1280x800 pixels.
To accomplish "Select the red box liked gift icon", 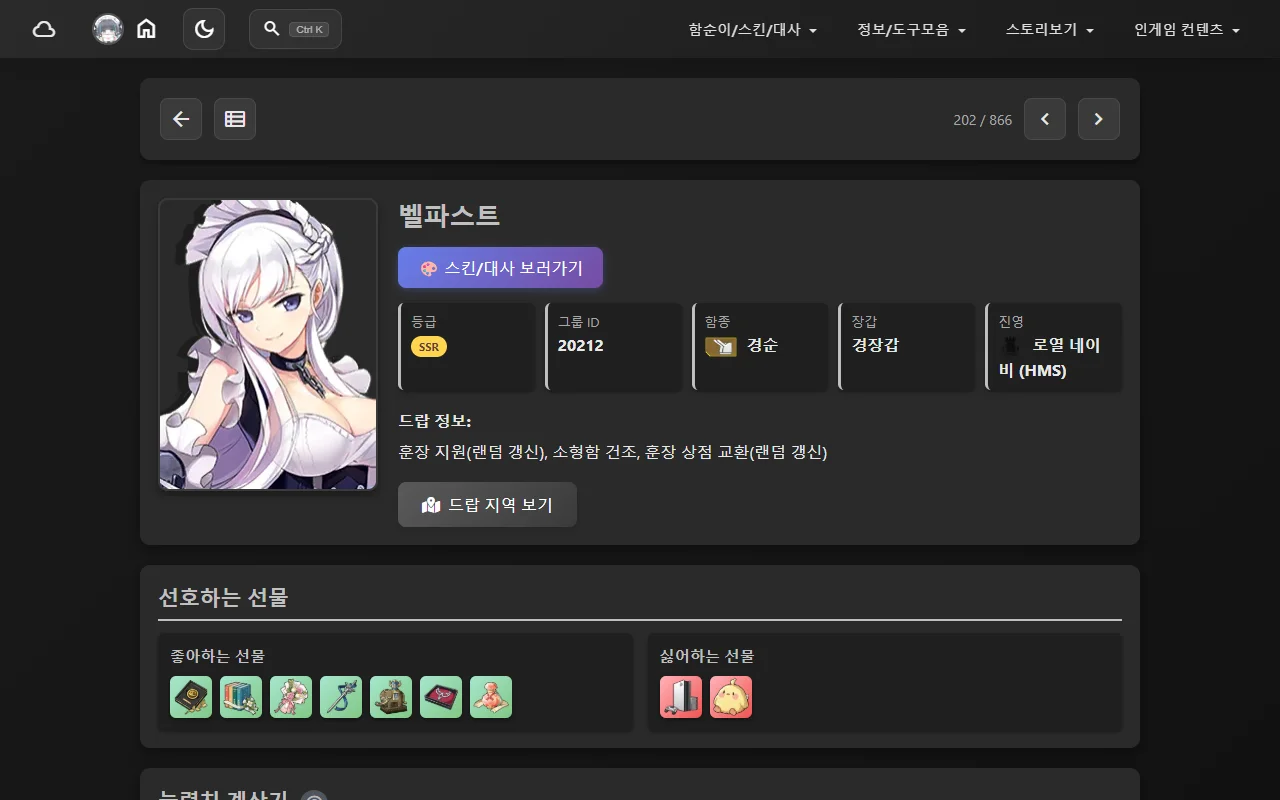I will [x=441, y=697].
